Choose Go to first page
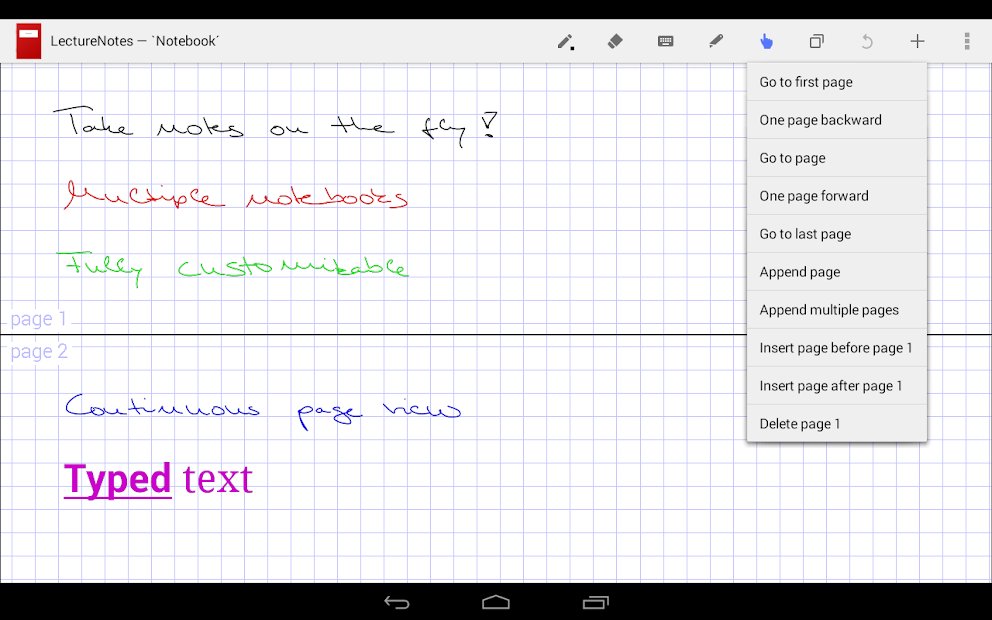This screenshot has height=620, width=992. pos(836,81)
